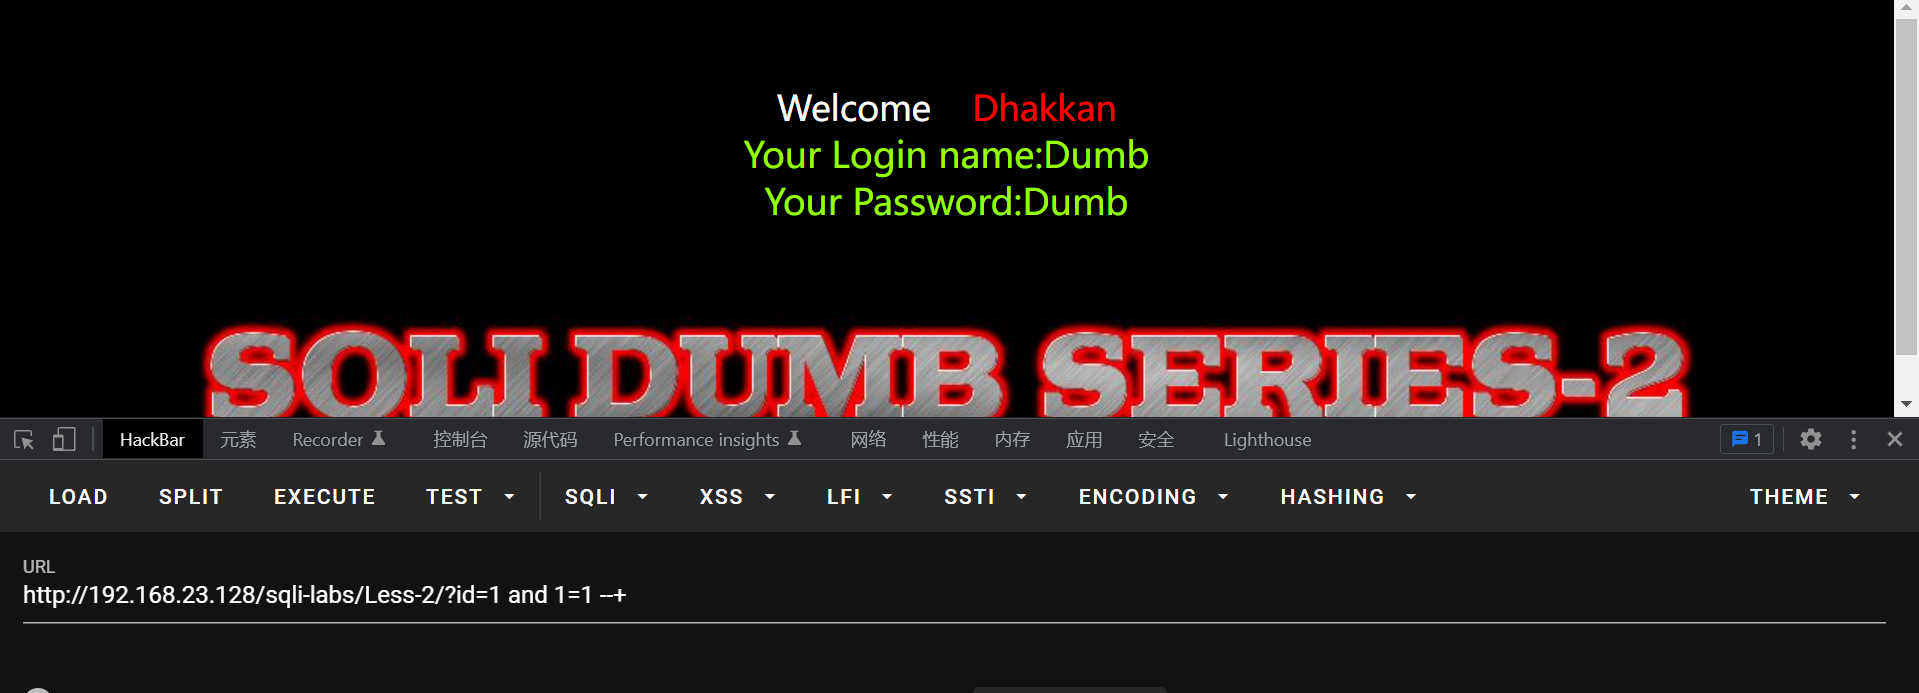This screenshot has height=693, width=1919.
Task: Click the page vertical scrollbar down arrow
Action: 1906,404
